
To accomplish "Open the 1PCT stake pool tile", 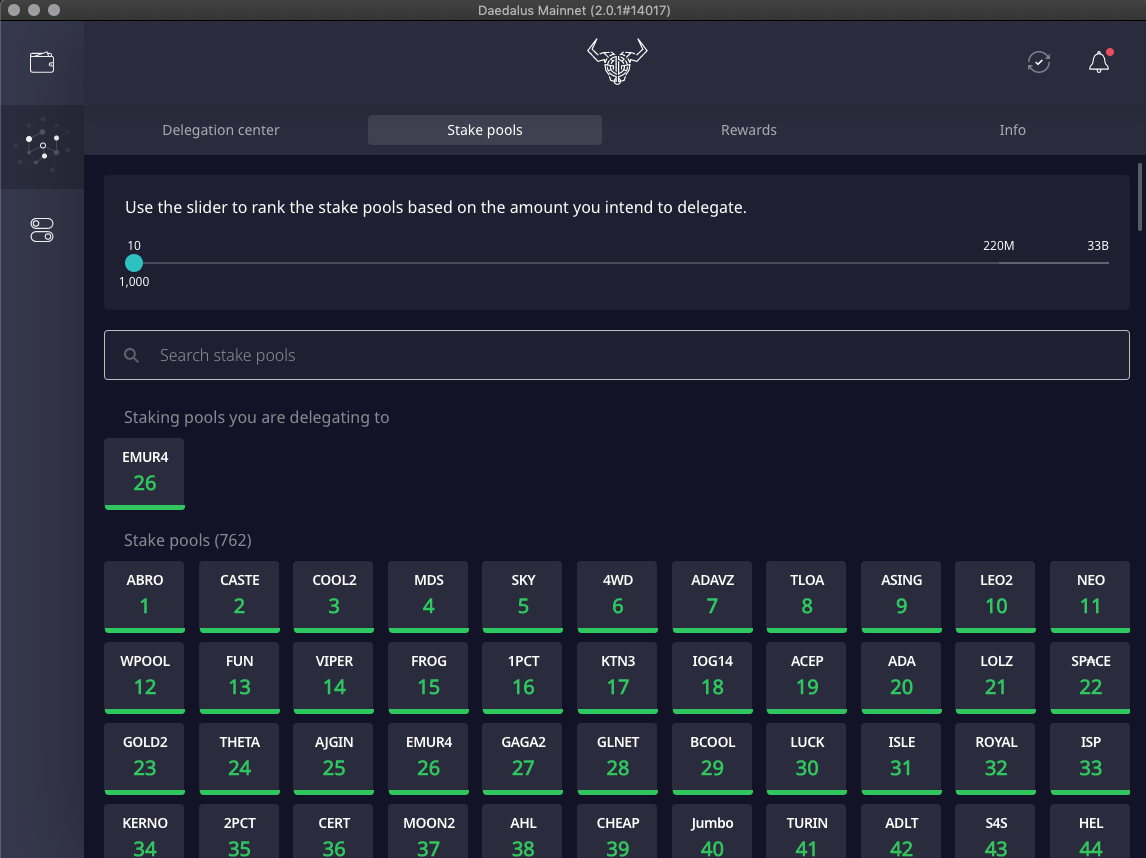I will [x=523, y=677].
